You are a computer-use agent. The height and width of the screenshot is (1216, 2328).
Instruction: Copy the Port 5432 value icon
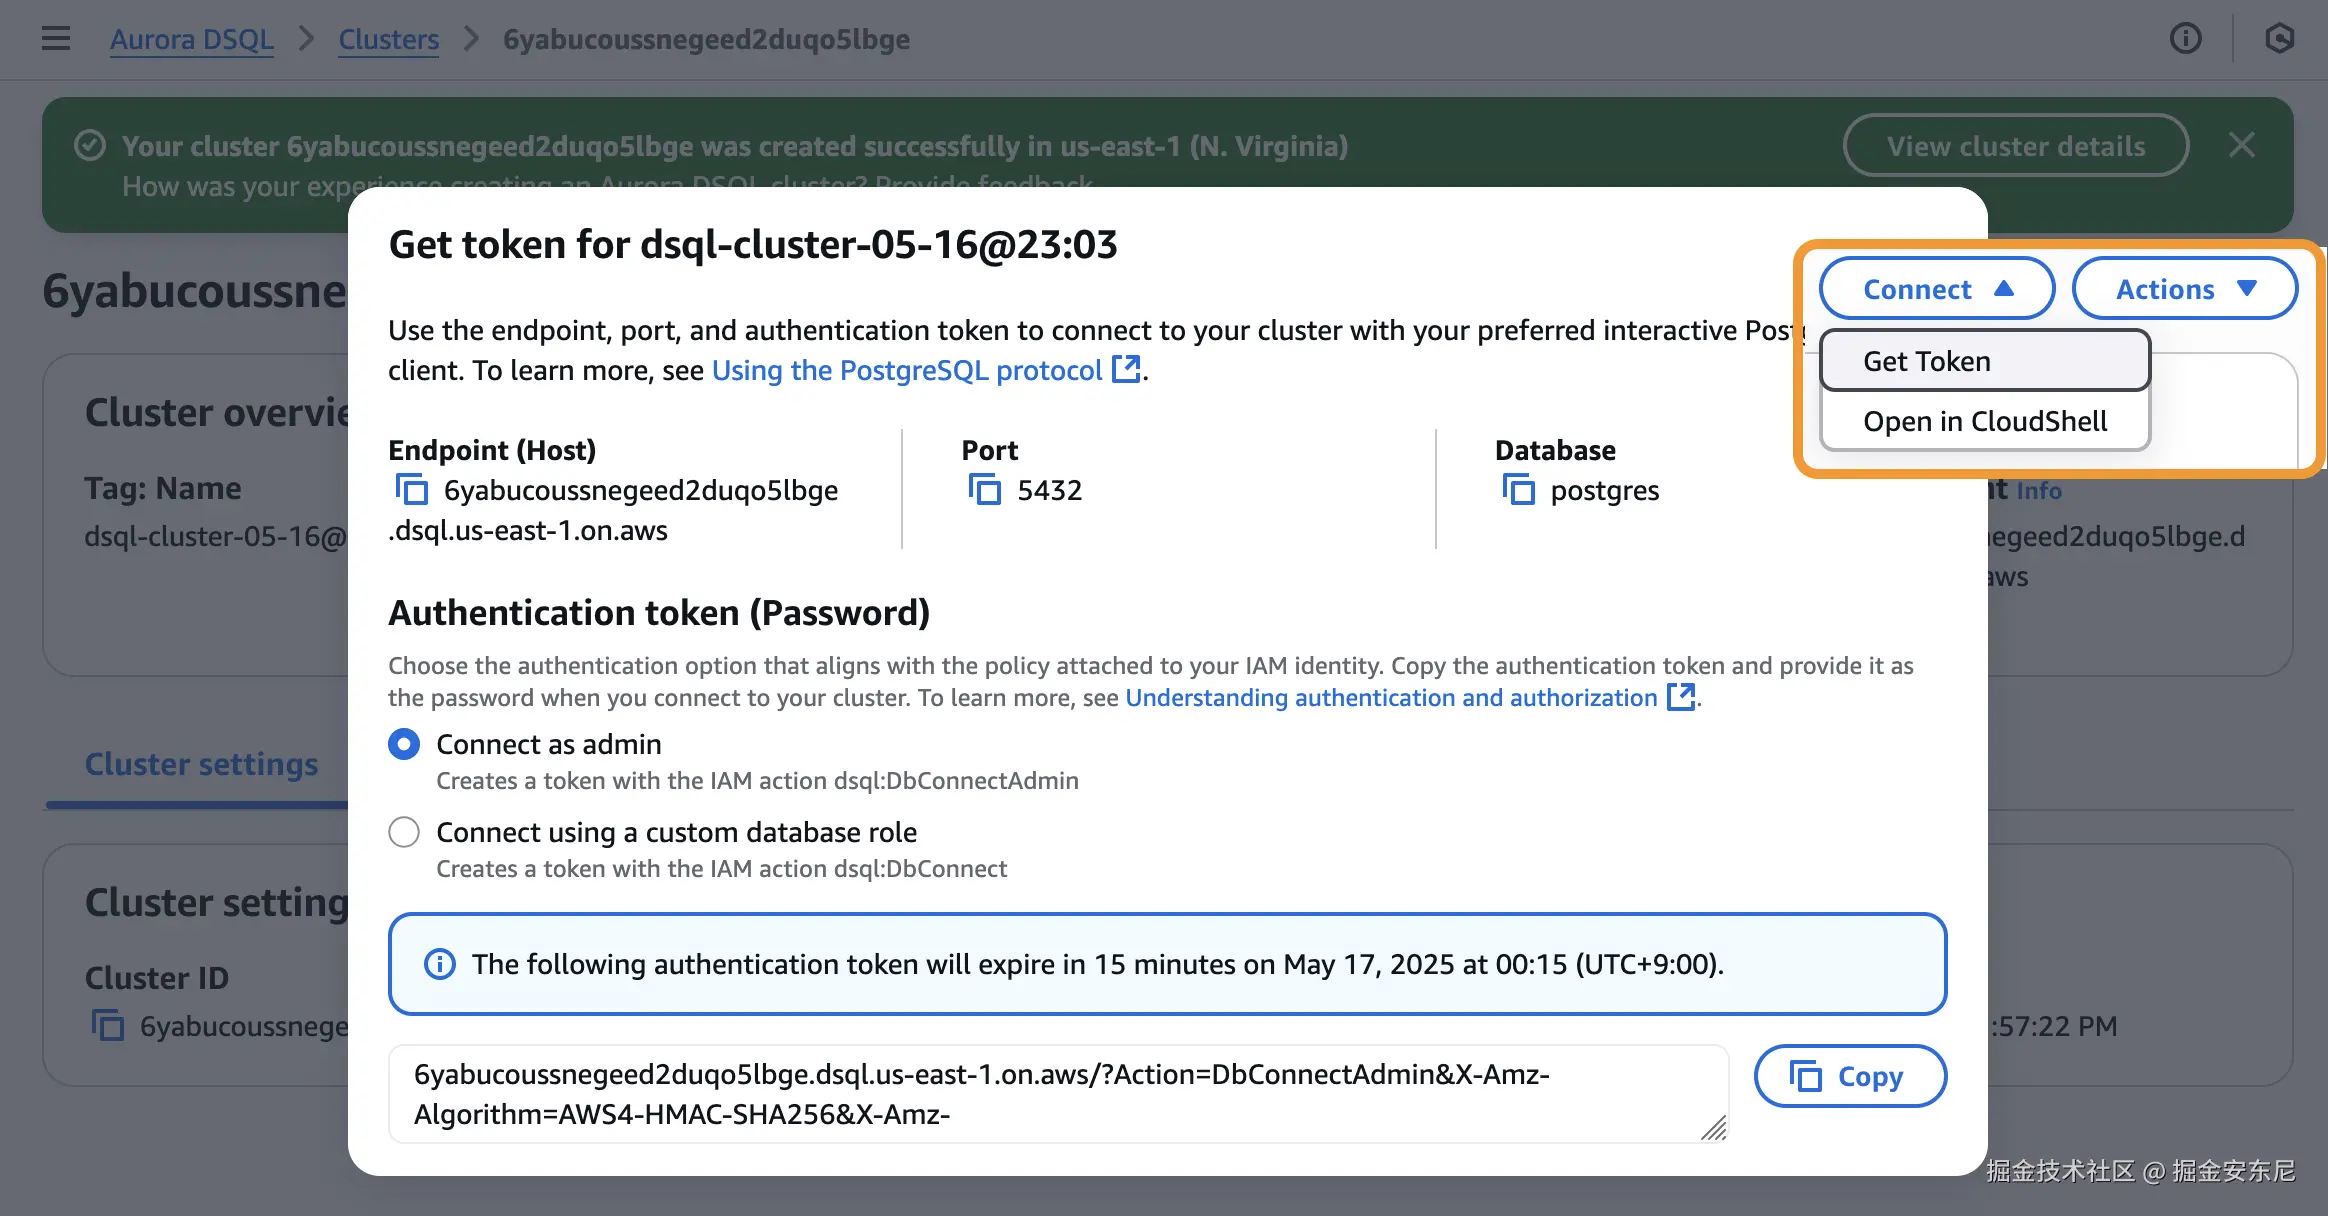985,490
